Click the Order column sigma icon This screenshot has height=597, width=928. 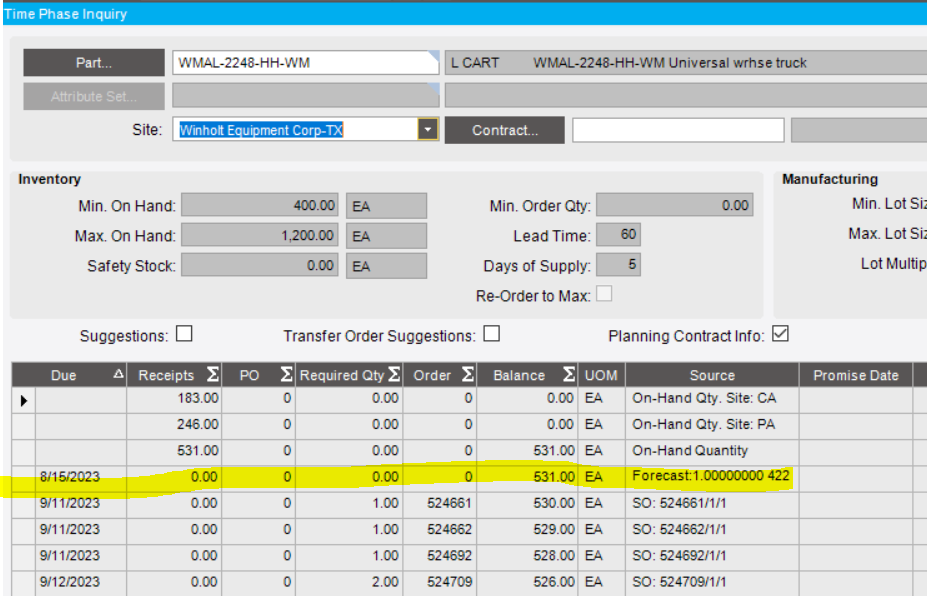point(468,375)
